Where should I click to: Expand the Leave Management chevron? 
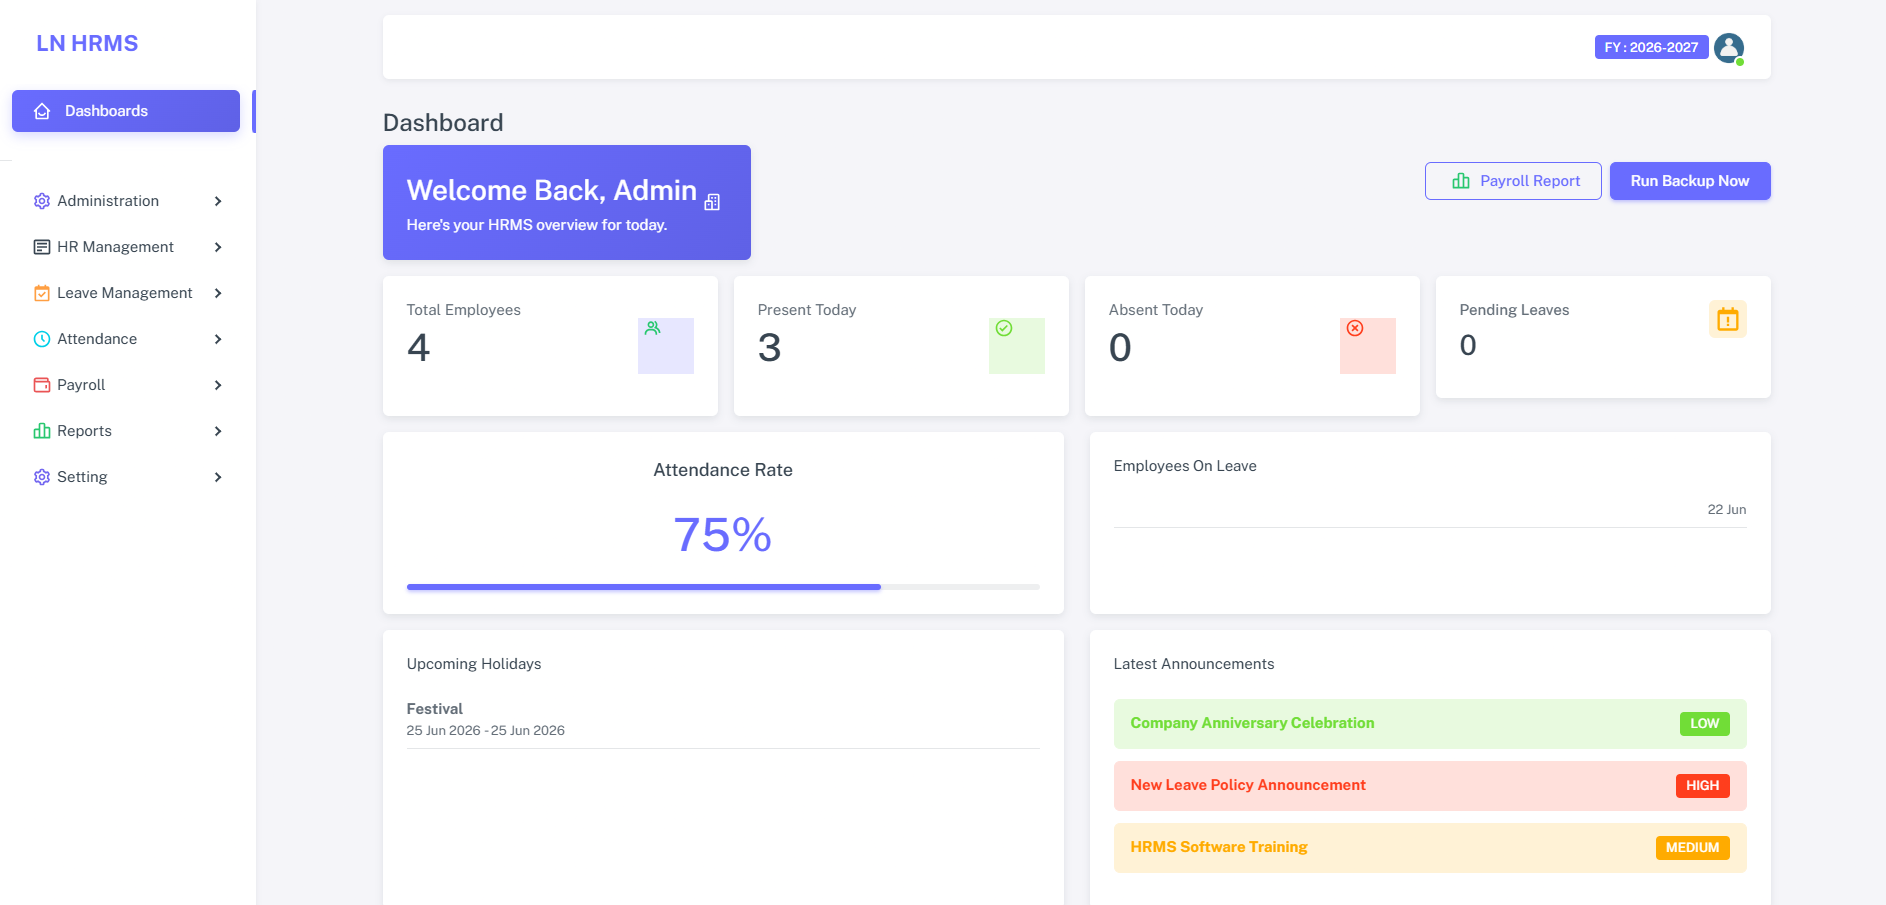218,293
